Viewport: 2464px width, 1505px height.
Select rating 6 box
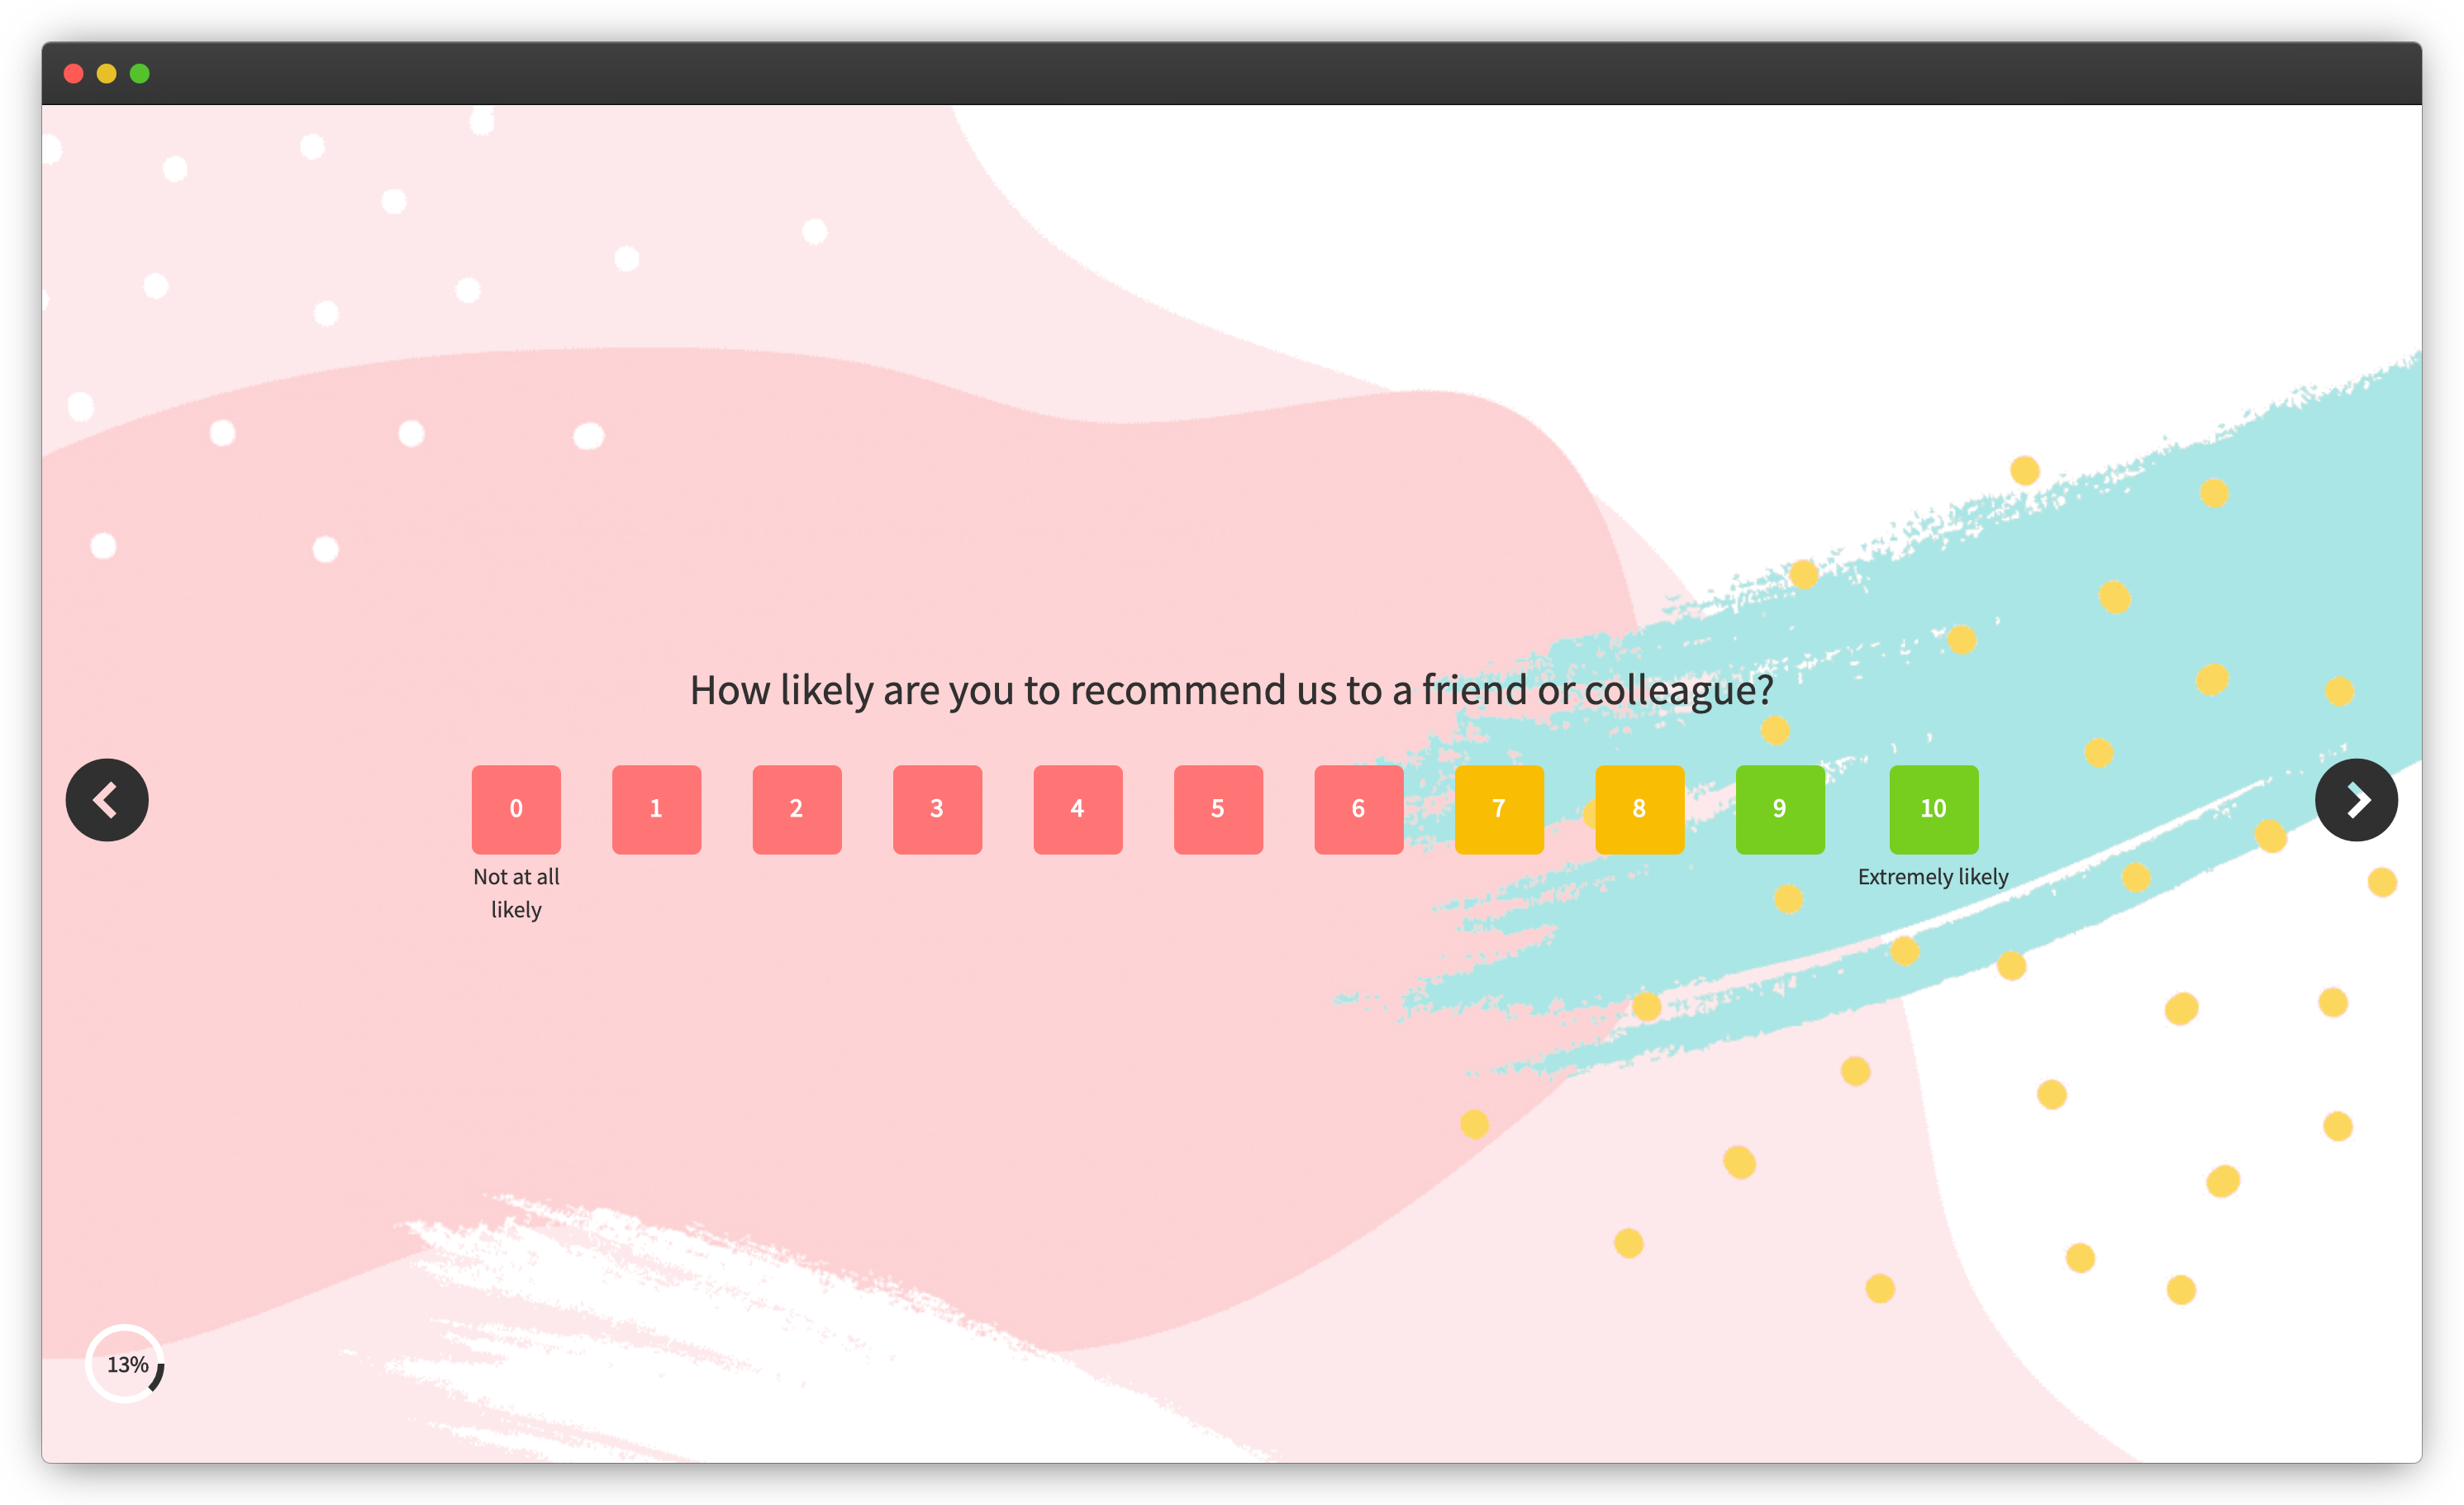tap(1359, 809)
